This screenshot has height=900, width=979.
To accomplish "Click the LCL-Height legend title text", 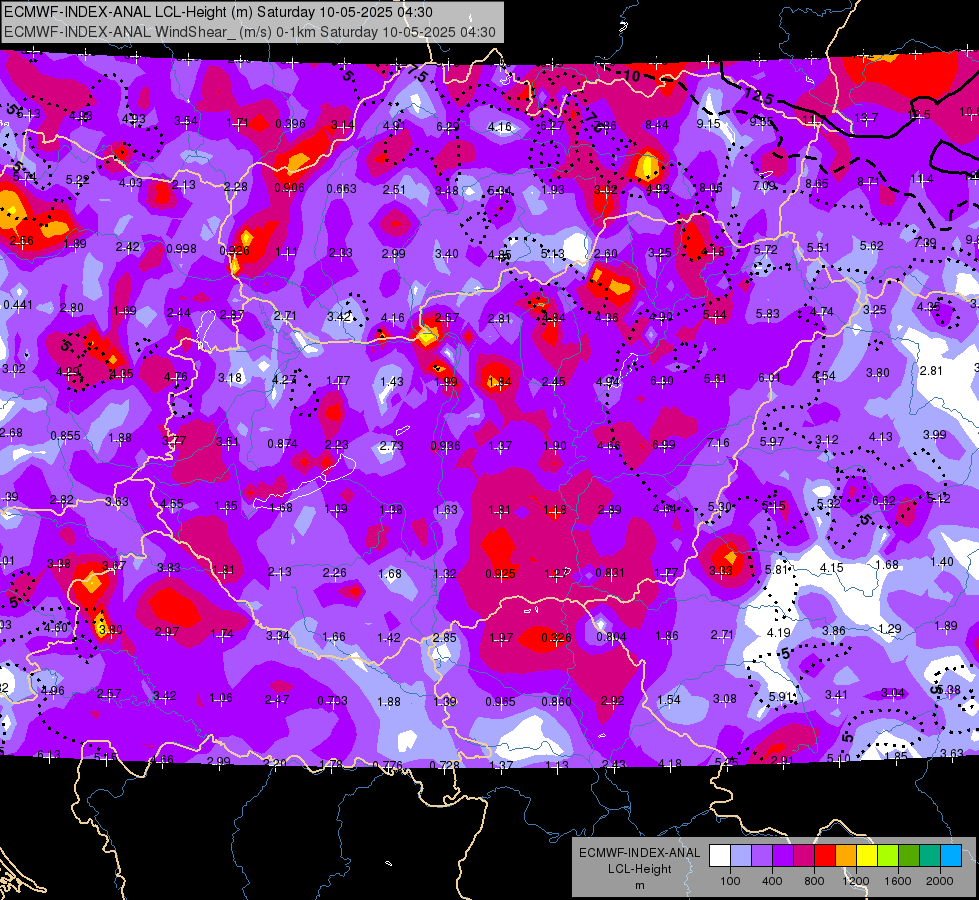I will coord(639,869).
